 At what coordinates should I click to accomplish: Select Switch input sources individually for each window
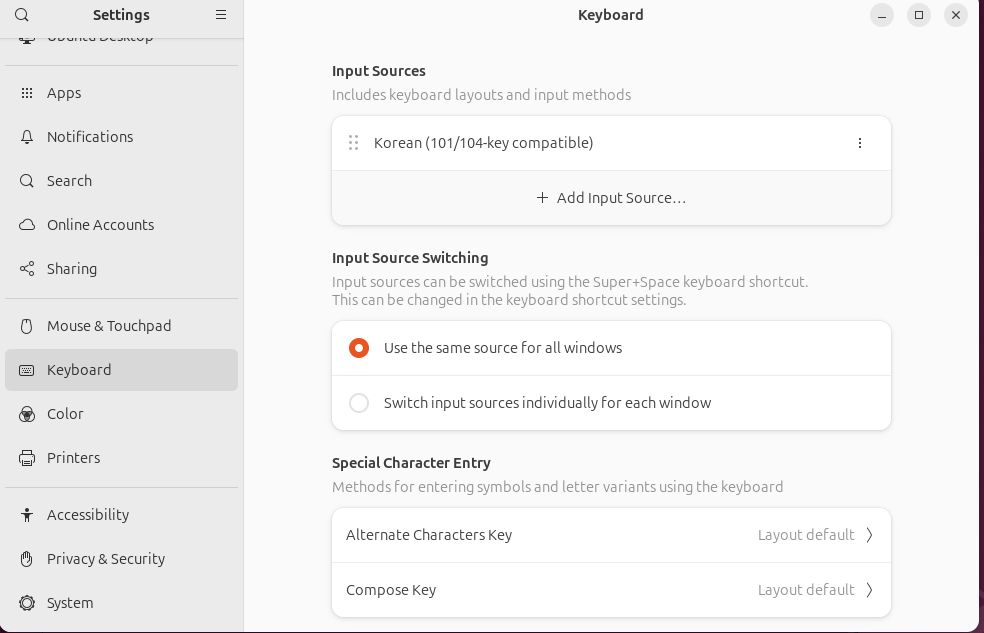click(611, 403)
